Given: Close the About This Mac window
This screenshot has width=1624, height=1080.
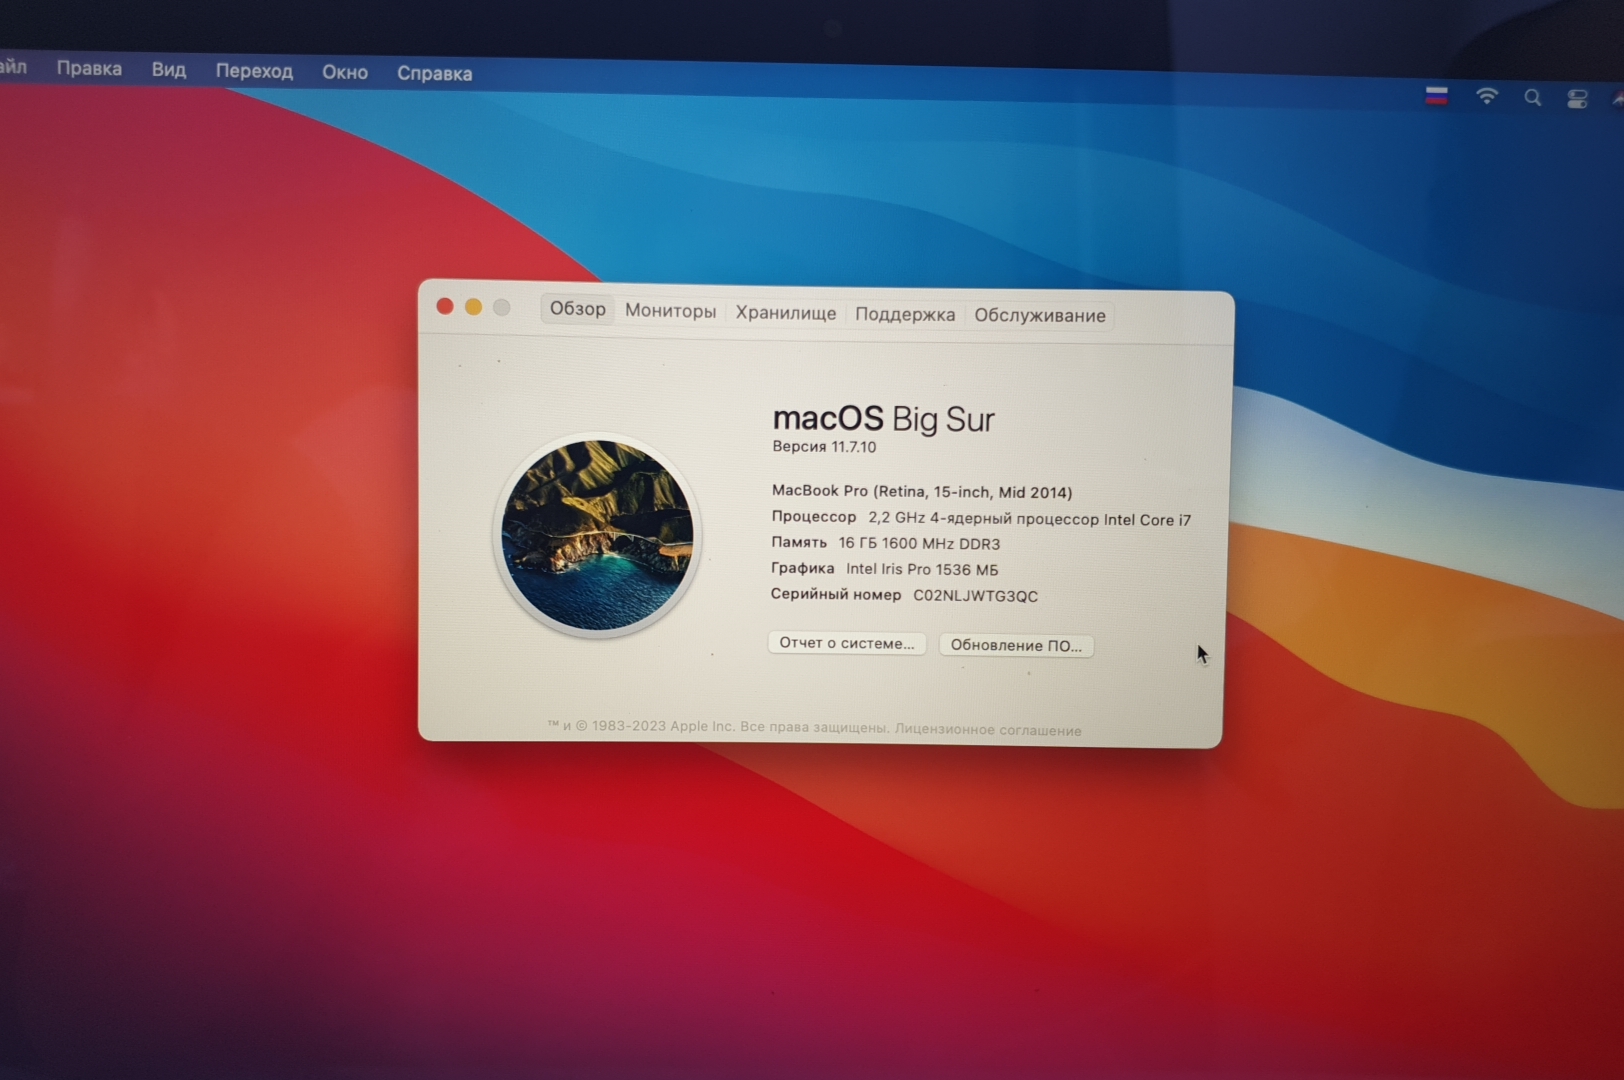Looking at the screenshot, I should tap(445, 306).
